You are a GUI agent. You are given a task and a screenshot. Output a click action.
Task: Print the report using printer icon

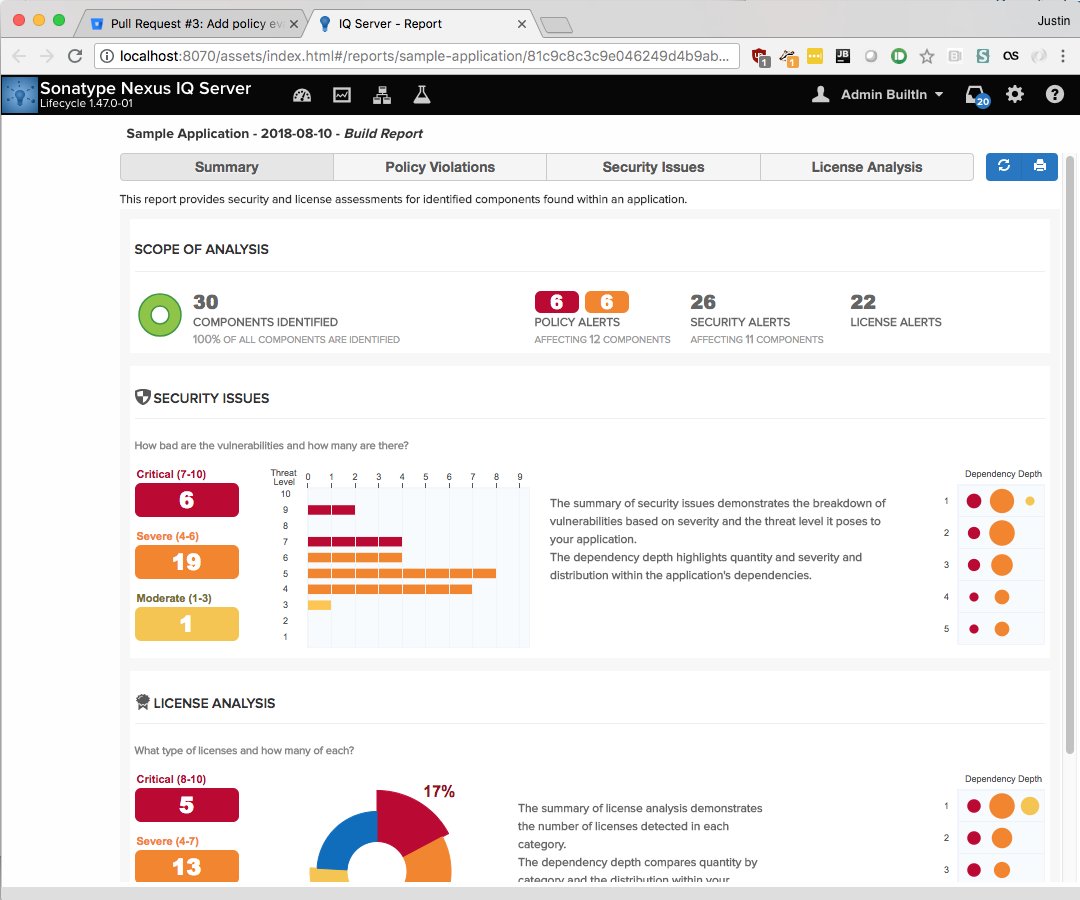[1039, 167]
